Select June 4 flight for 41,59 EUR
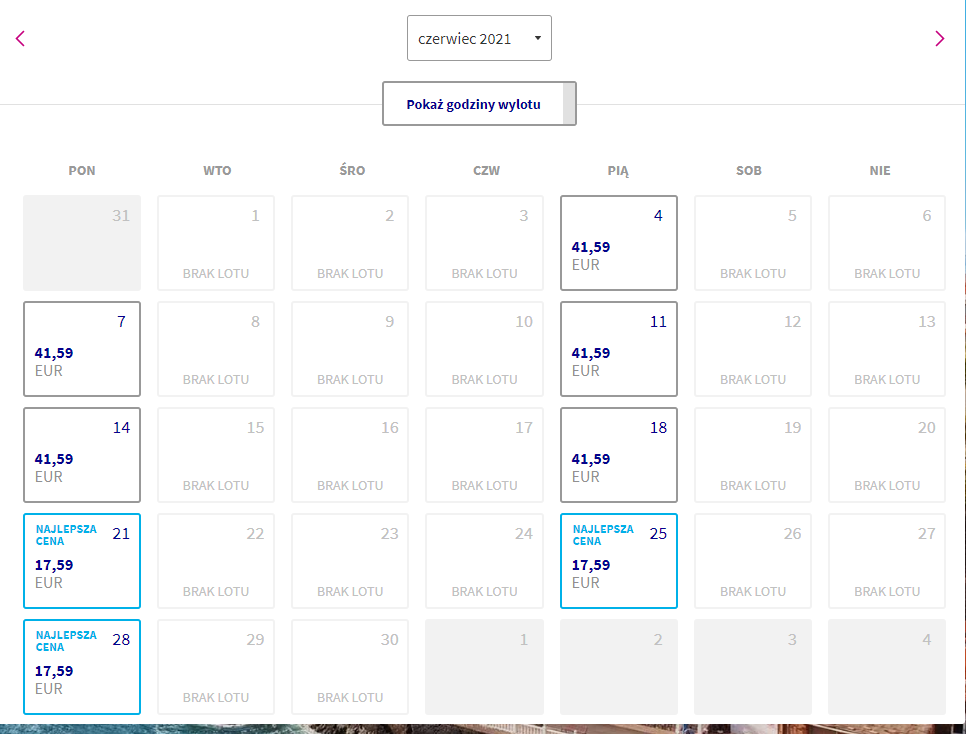966x734 pixels. tap(619, 243)
